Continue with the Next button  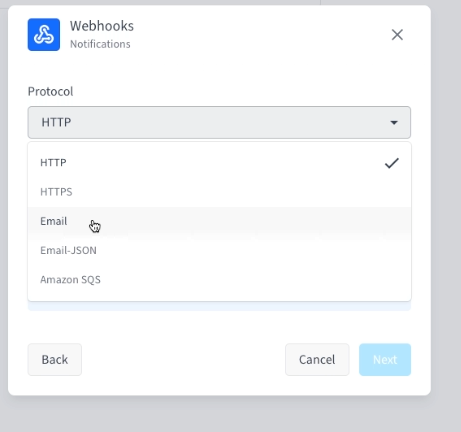pyautogui.click(x=385, y=359)
